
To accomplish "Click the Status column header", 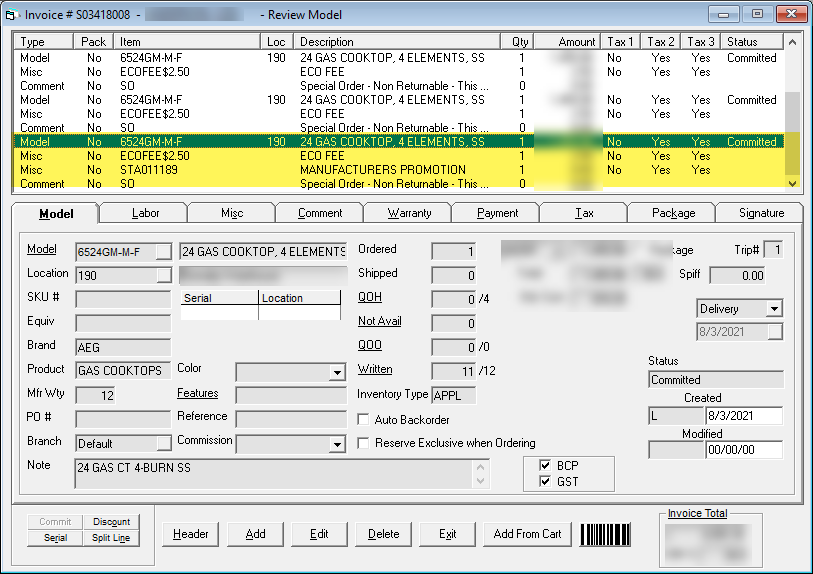I will click(752, 41).
